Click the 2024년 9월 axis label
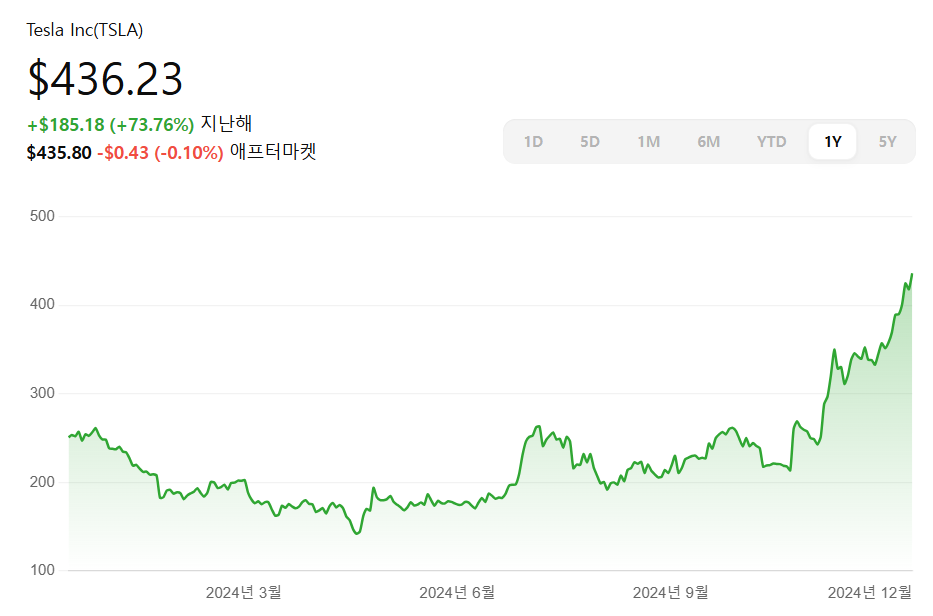The height and width of the screenshot is (616, 933). pyautogui.click(x=671, y=592)
